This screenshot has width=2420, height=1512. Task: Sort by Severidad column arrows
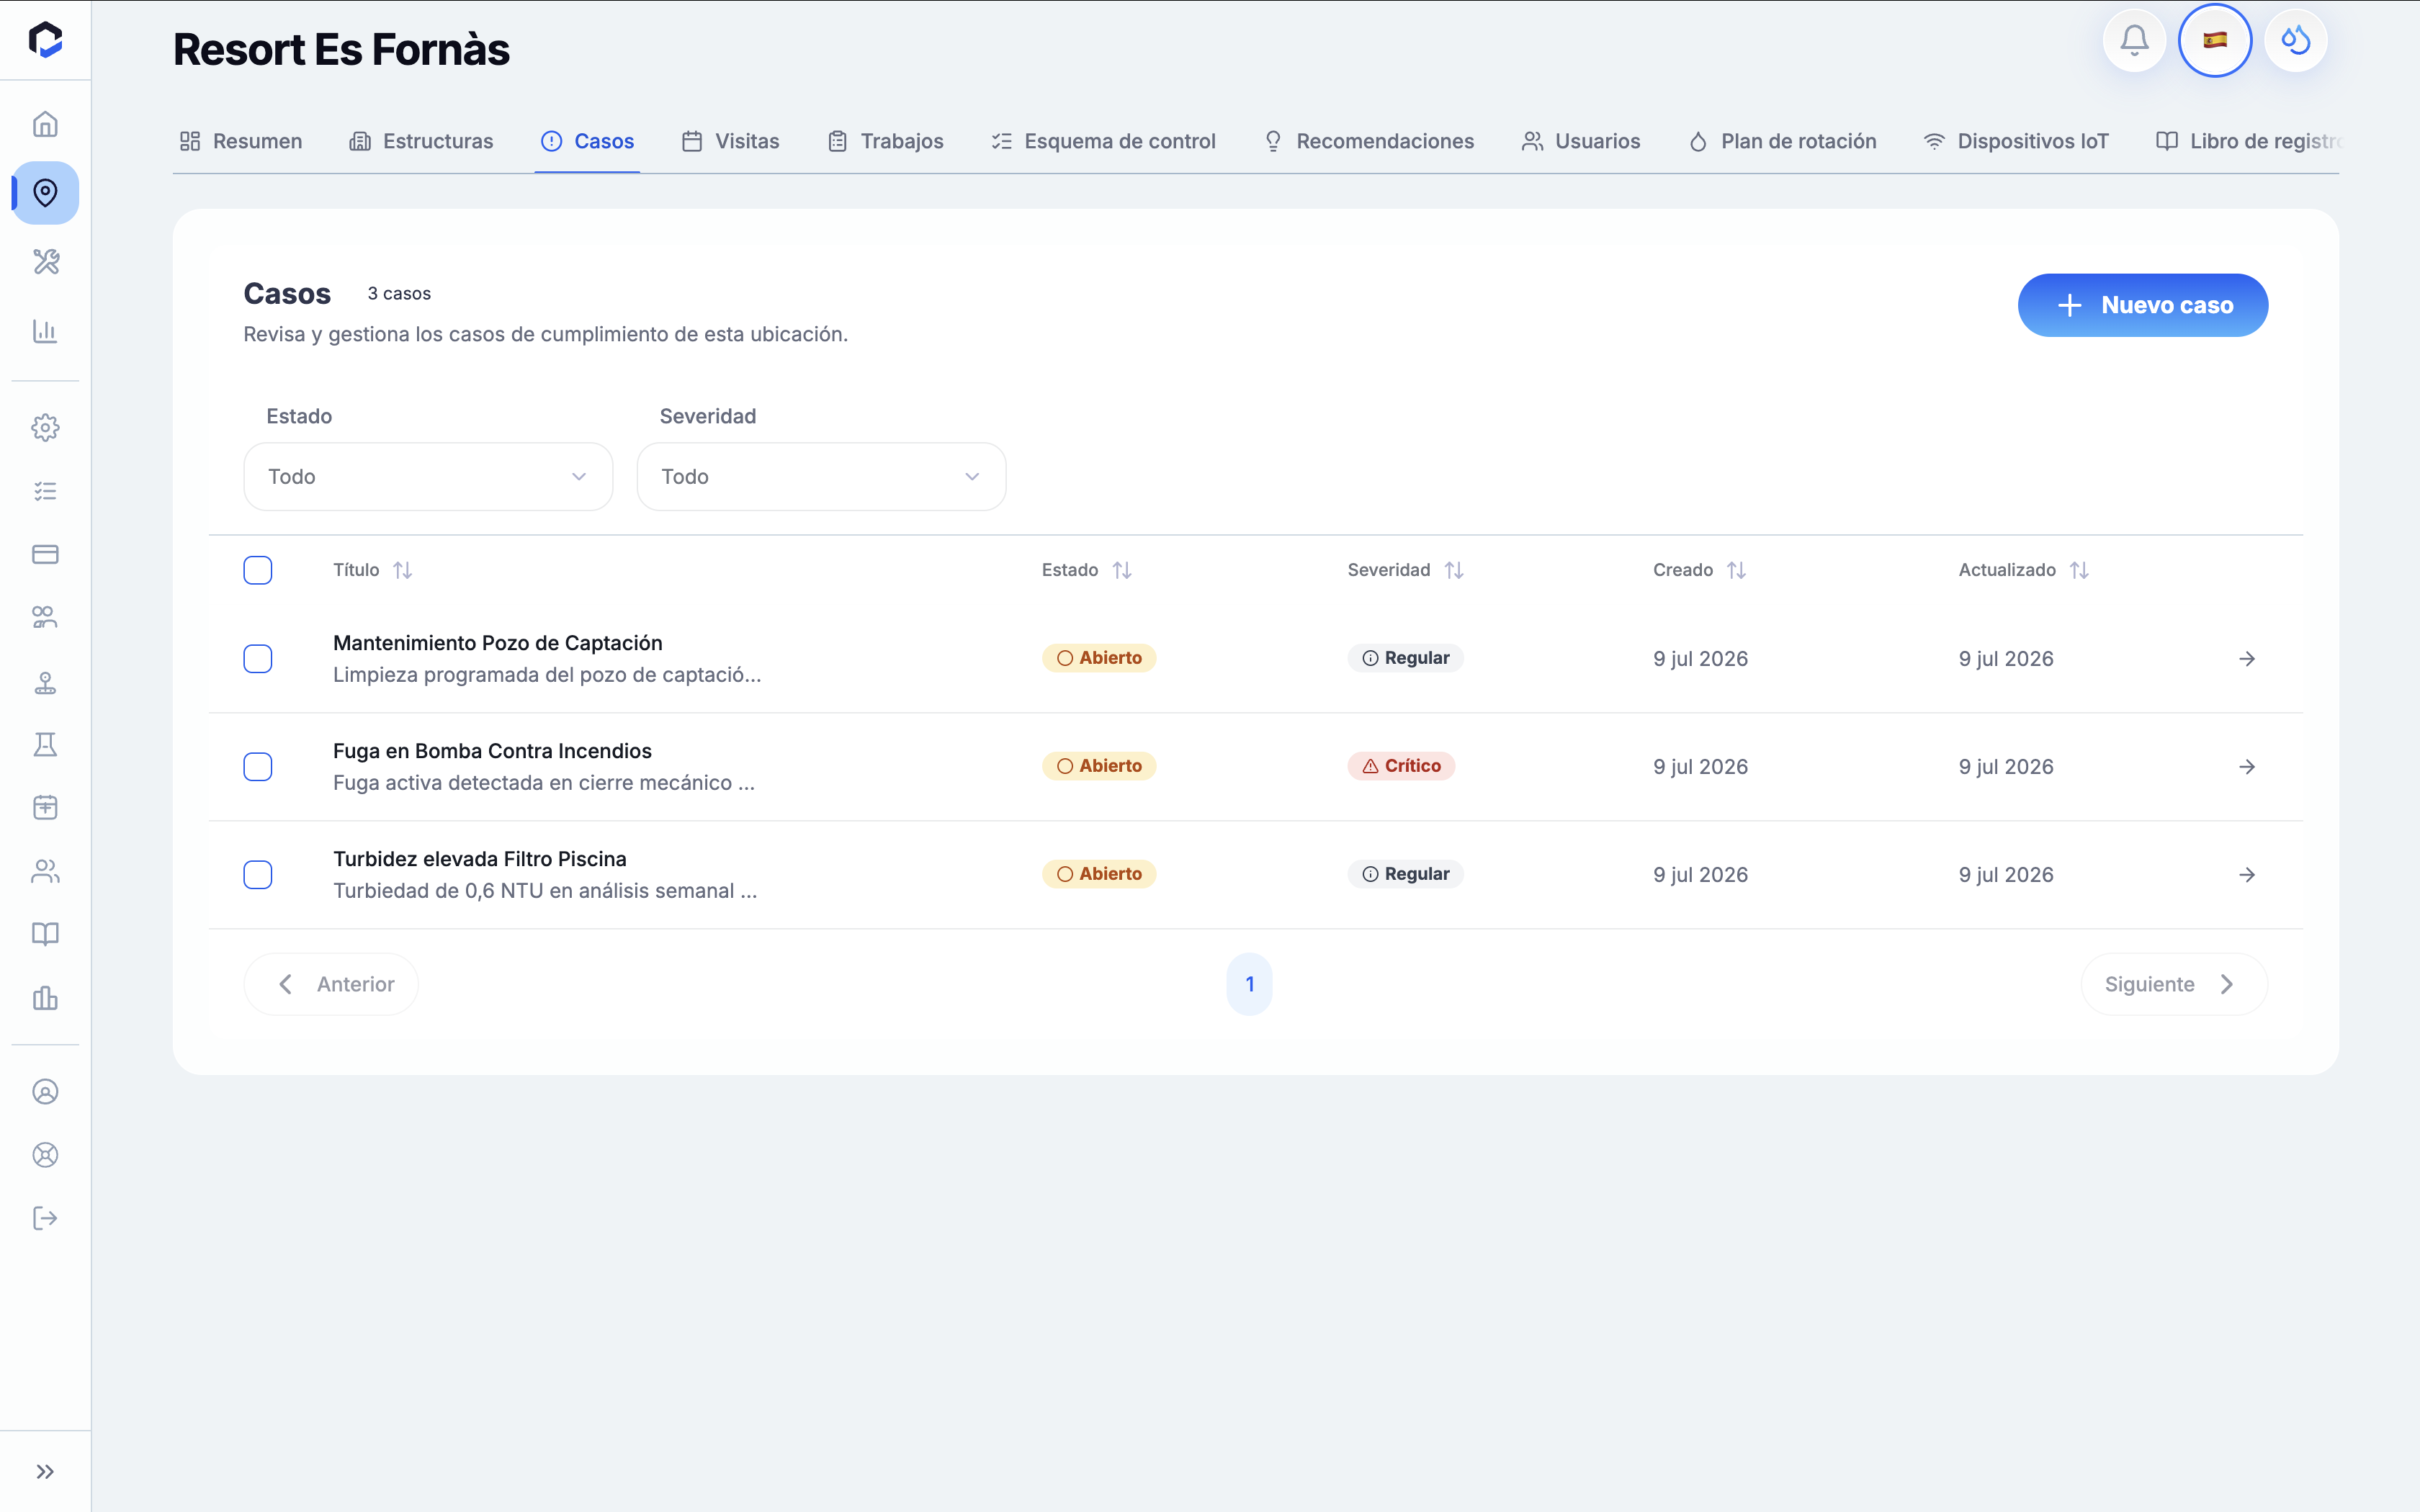[1454, 570]
